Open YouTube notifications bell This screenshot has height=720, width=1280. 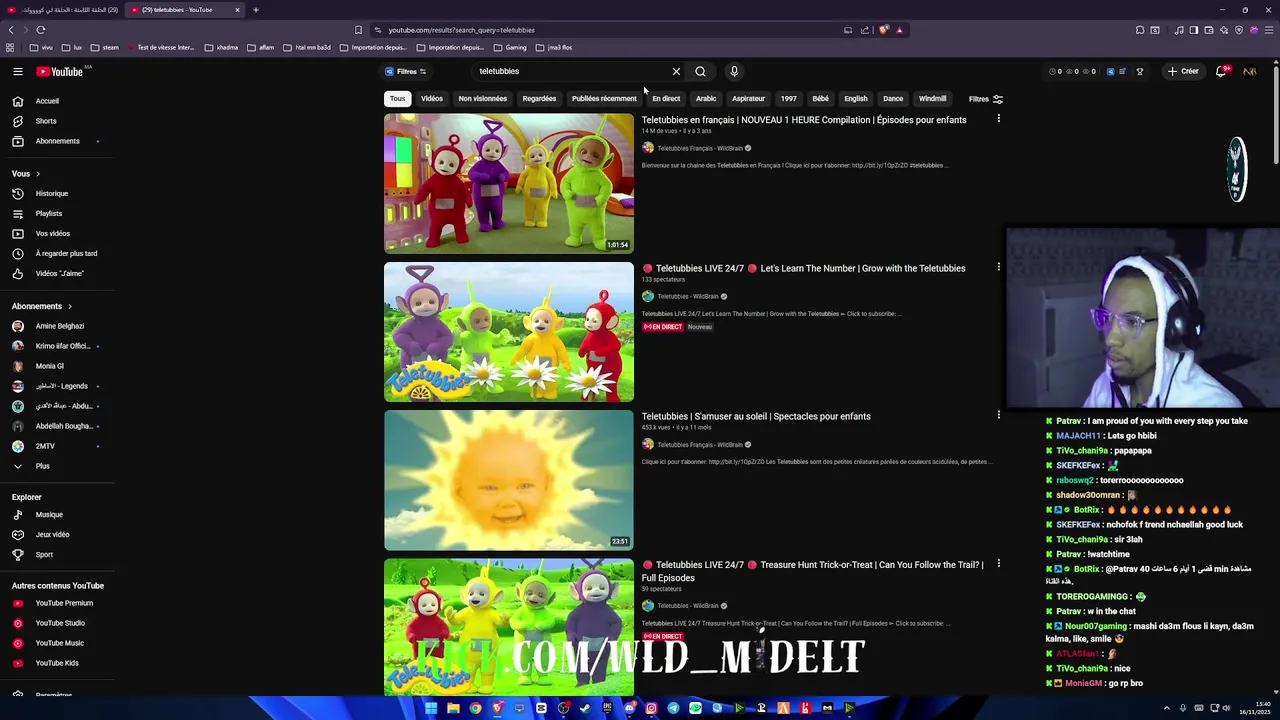(1221, 71)
